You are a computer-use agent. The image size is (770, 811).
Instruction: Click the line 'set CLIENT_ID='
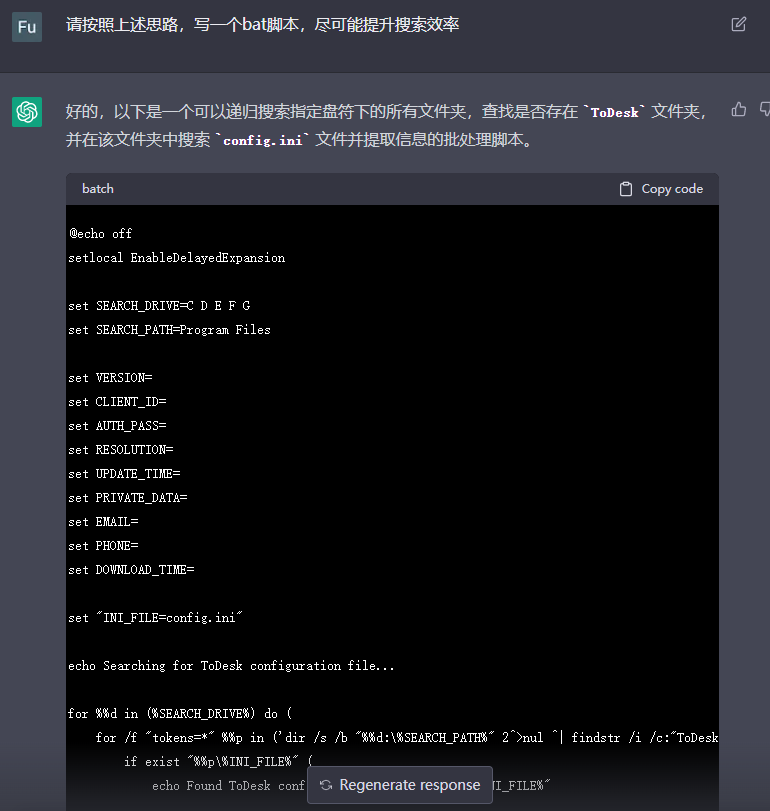(x=117, y=402)
